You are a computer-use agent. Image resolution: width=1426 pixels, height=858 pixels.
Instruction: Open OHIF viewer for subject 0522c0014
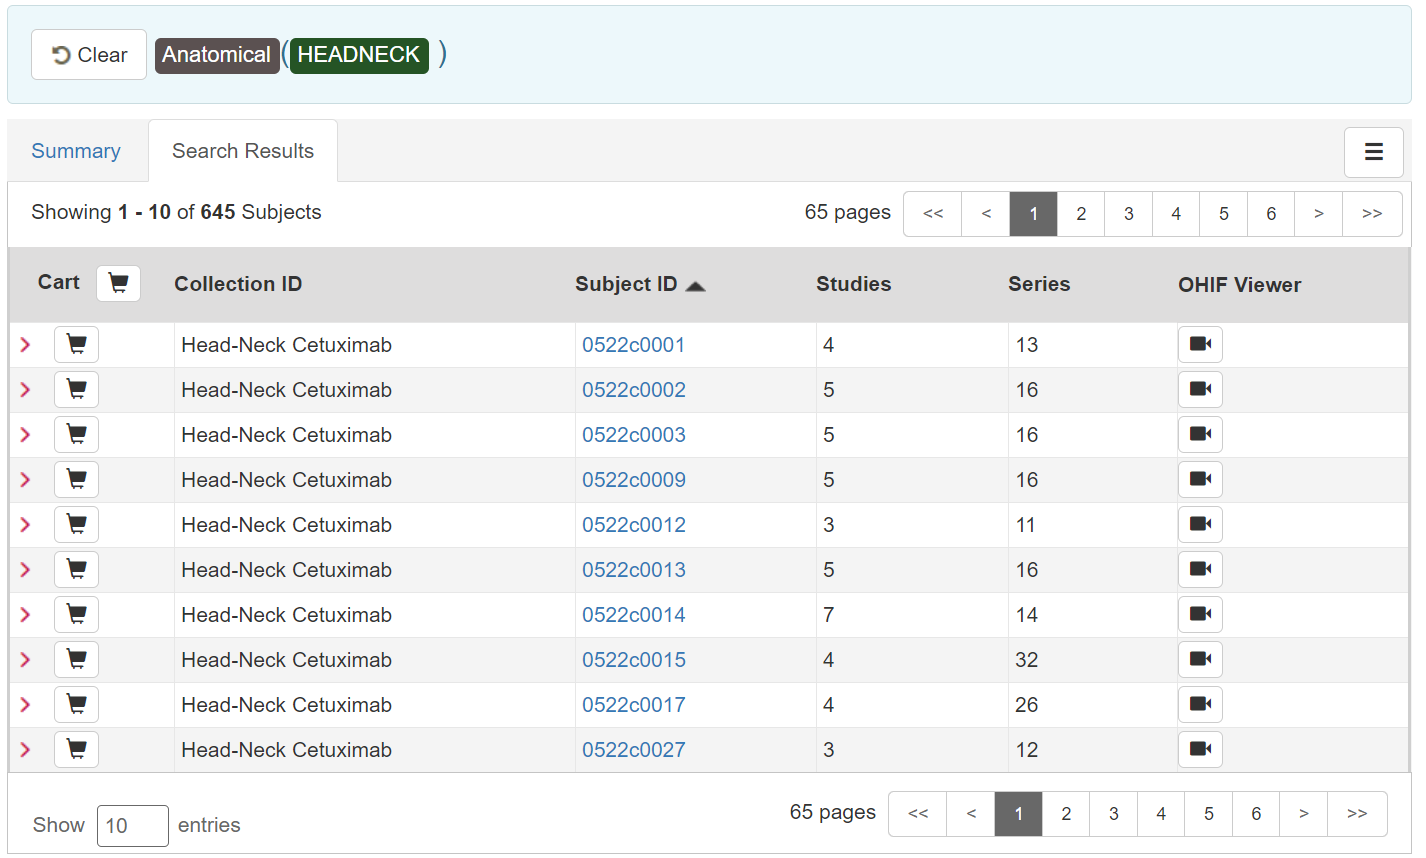click(1200, 615)
